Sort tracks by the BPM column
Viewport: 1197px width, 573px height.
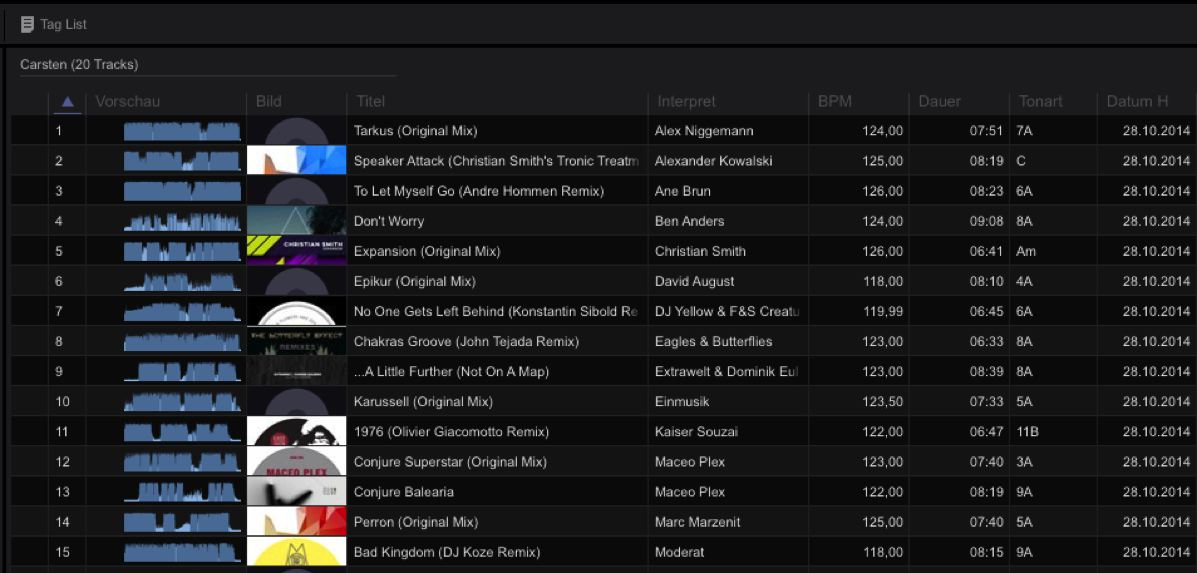coord(835,101)
